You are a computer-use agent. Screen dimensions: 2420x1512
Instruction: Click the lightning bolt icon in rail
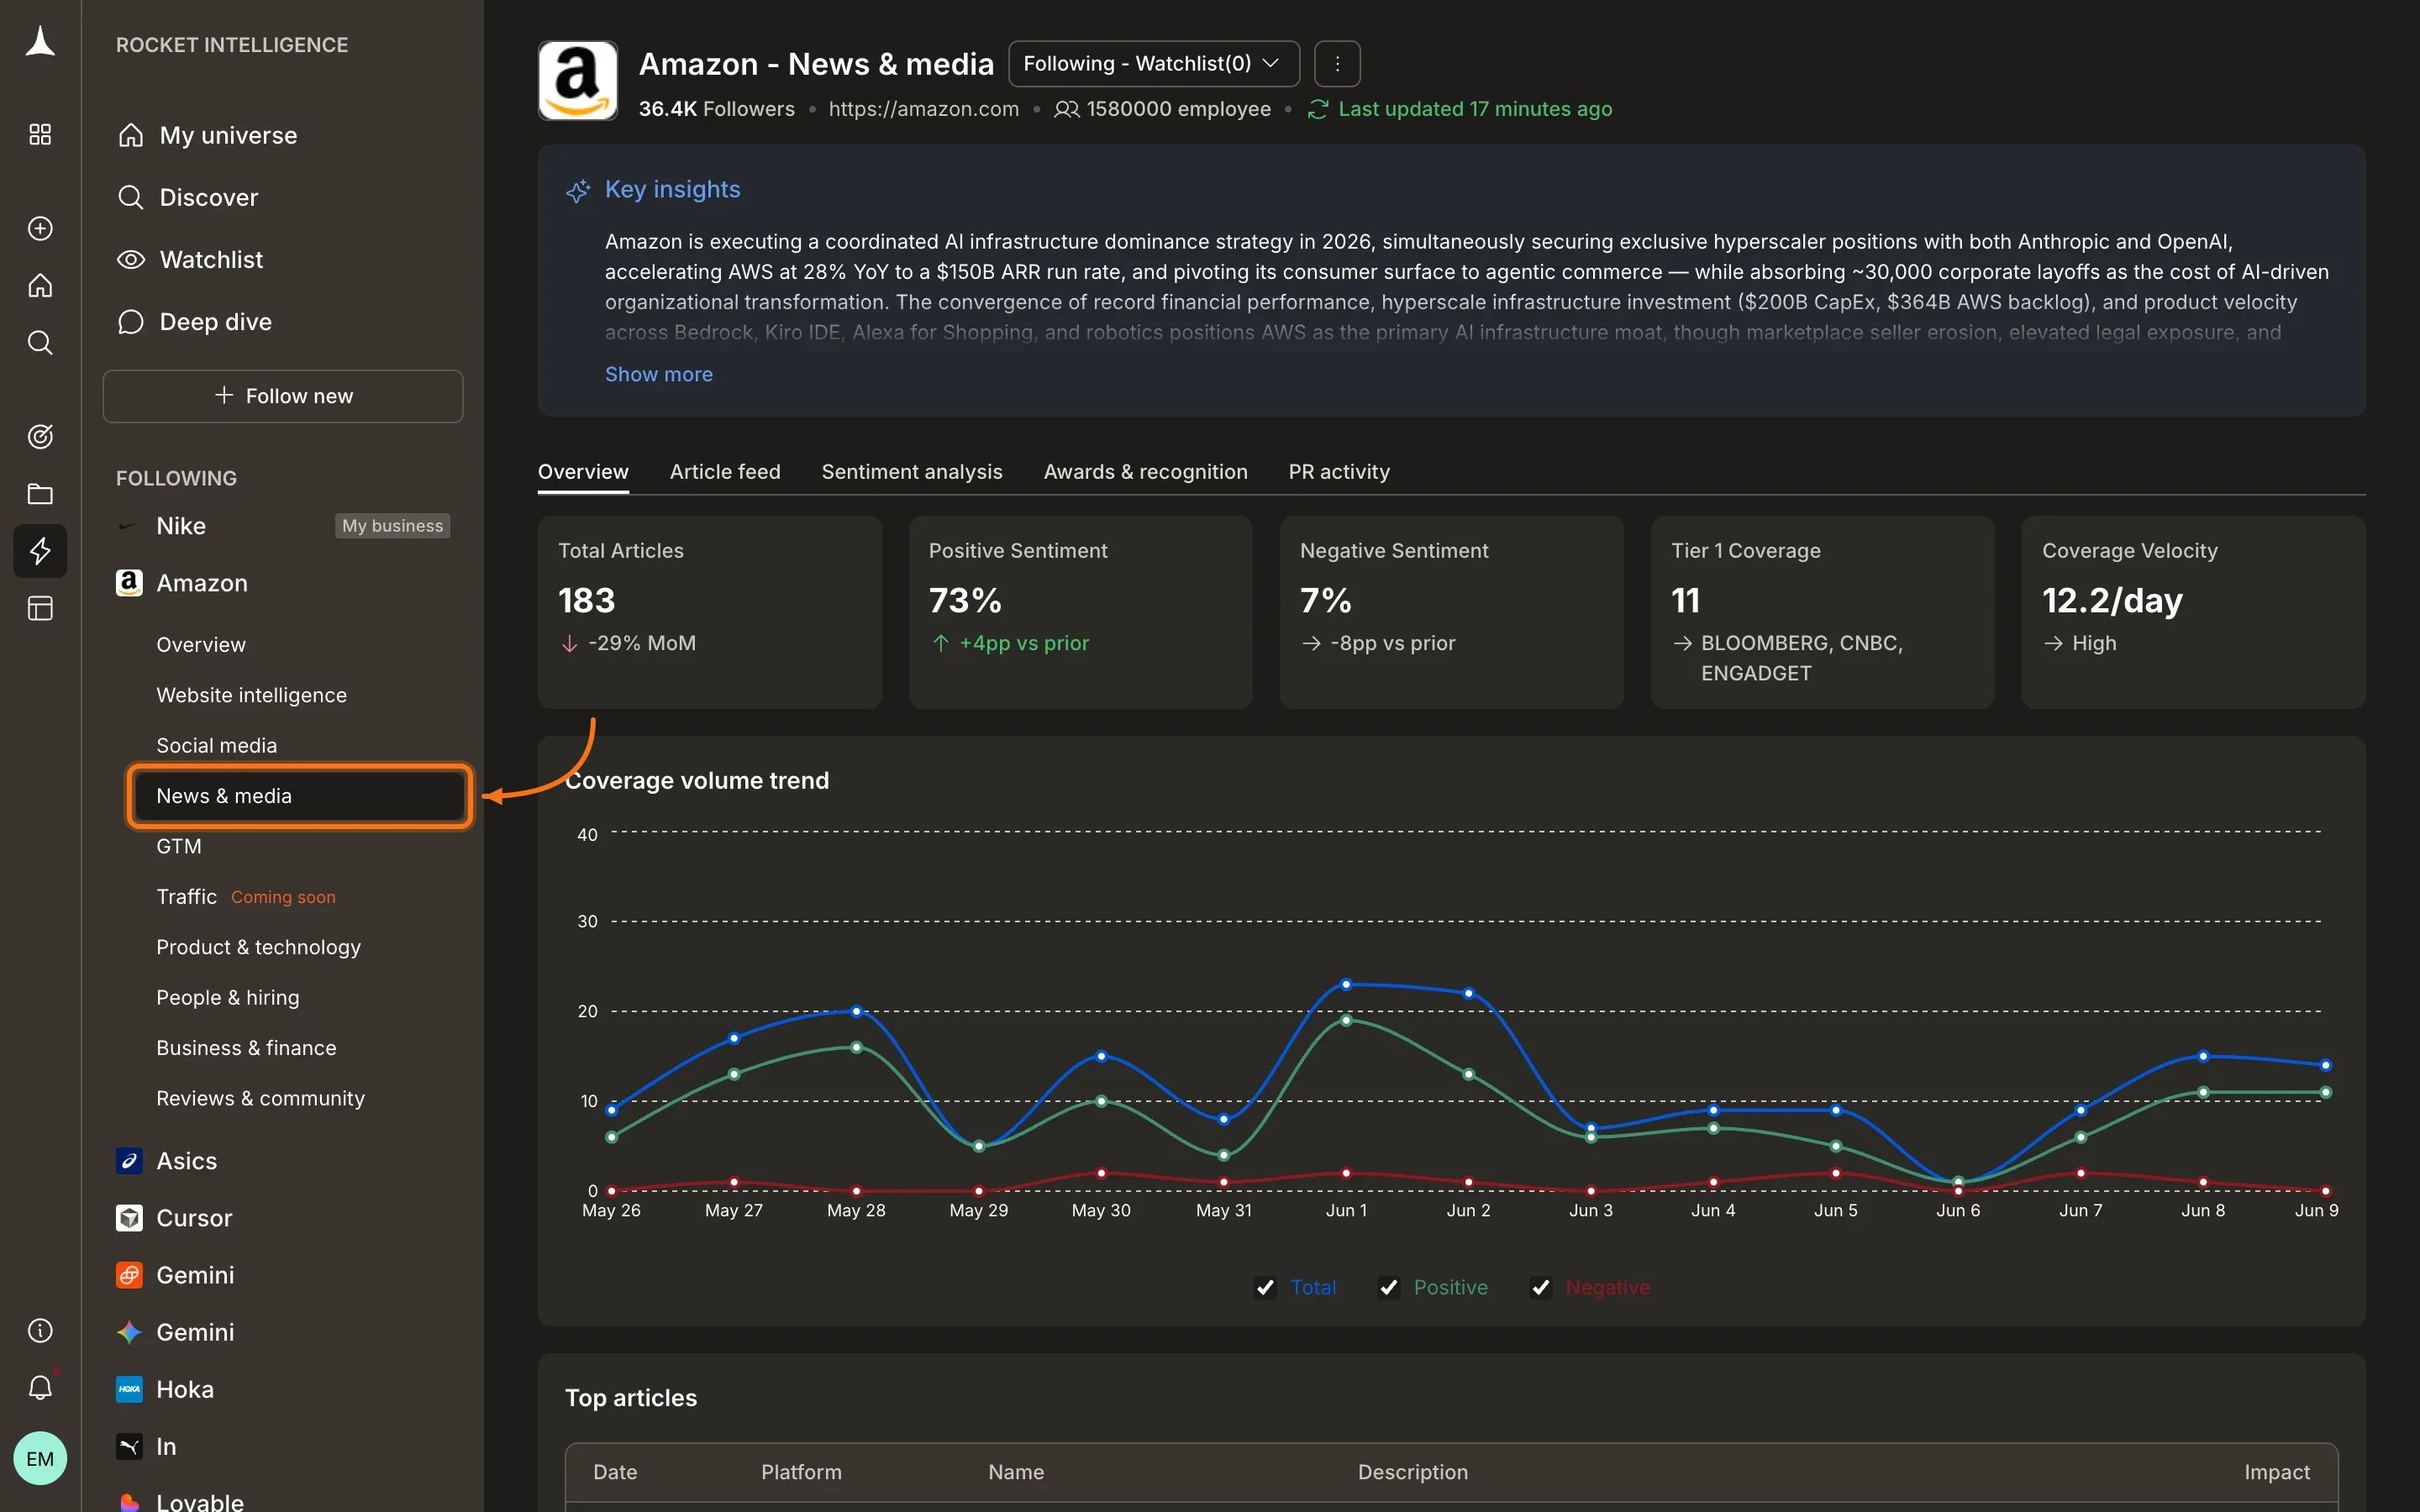click(x=40, y=551)
